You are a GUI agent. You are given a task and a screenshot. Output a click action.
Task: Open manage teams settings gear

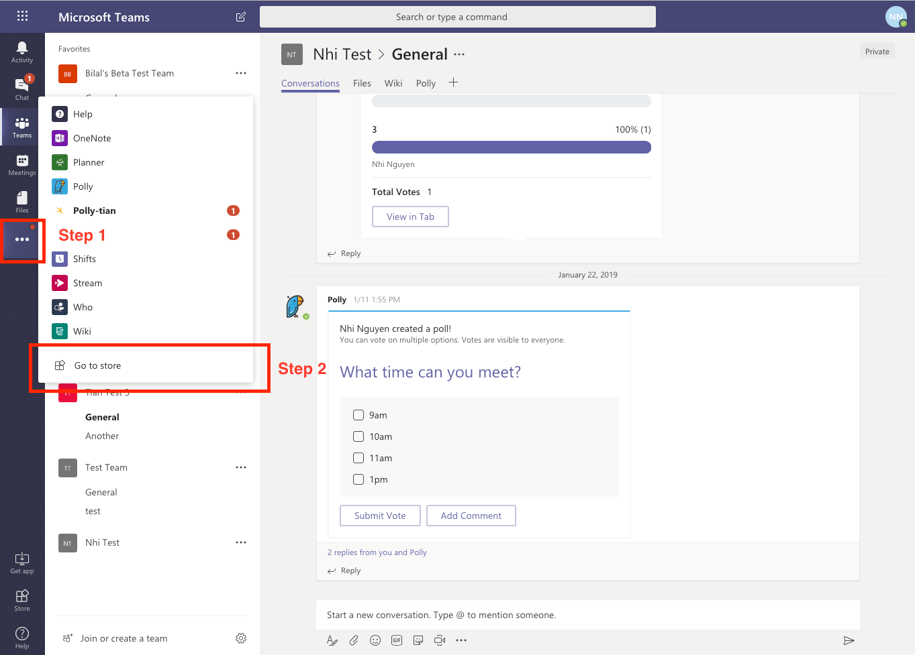point(241,638)
